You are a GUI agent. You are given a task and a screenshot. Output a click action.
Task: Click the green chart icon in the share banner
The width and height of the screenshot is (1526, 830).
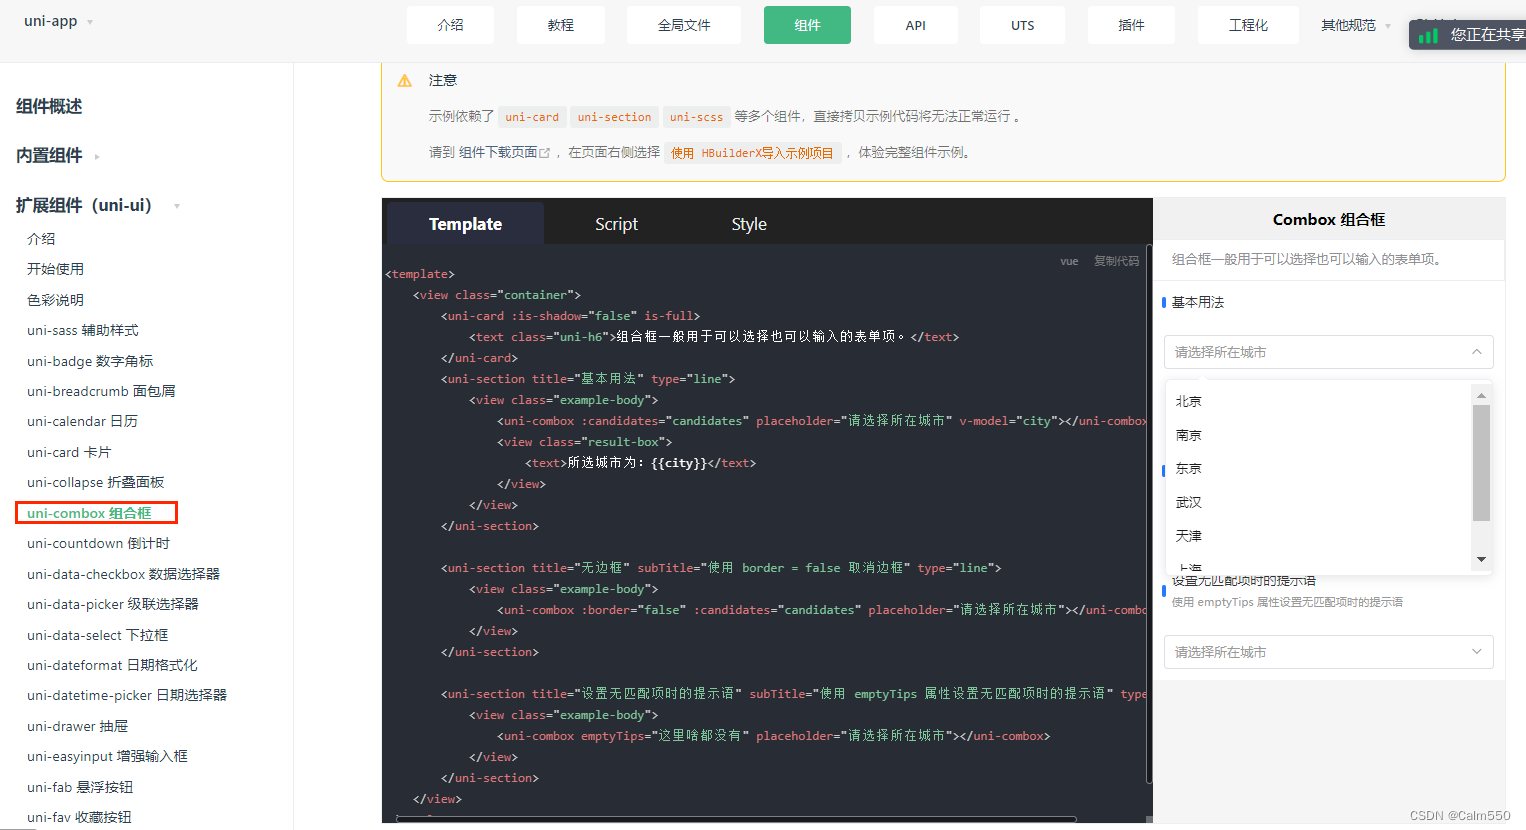click(x=1428, y=33)
